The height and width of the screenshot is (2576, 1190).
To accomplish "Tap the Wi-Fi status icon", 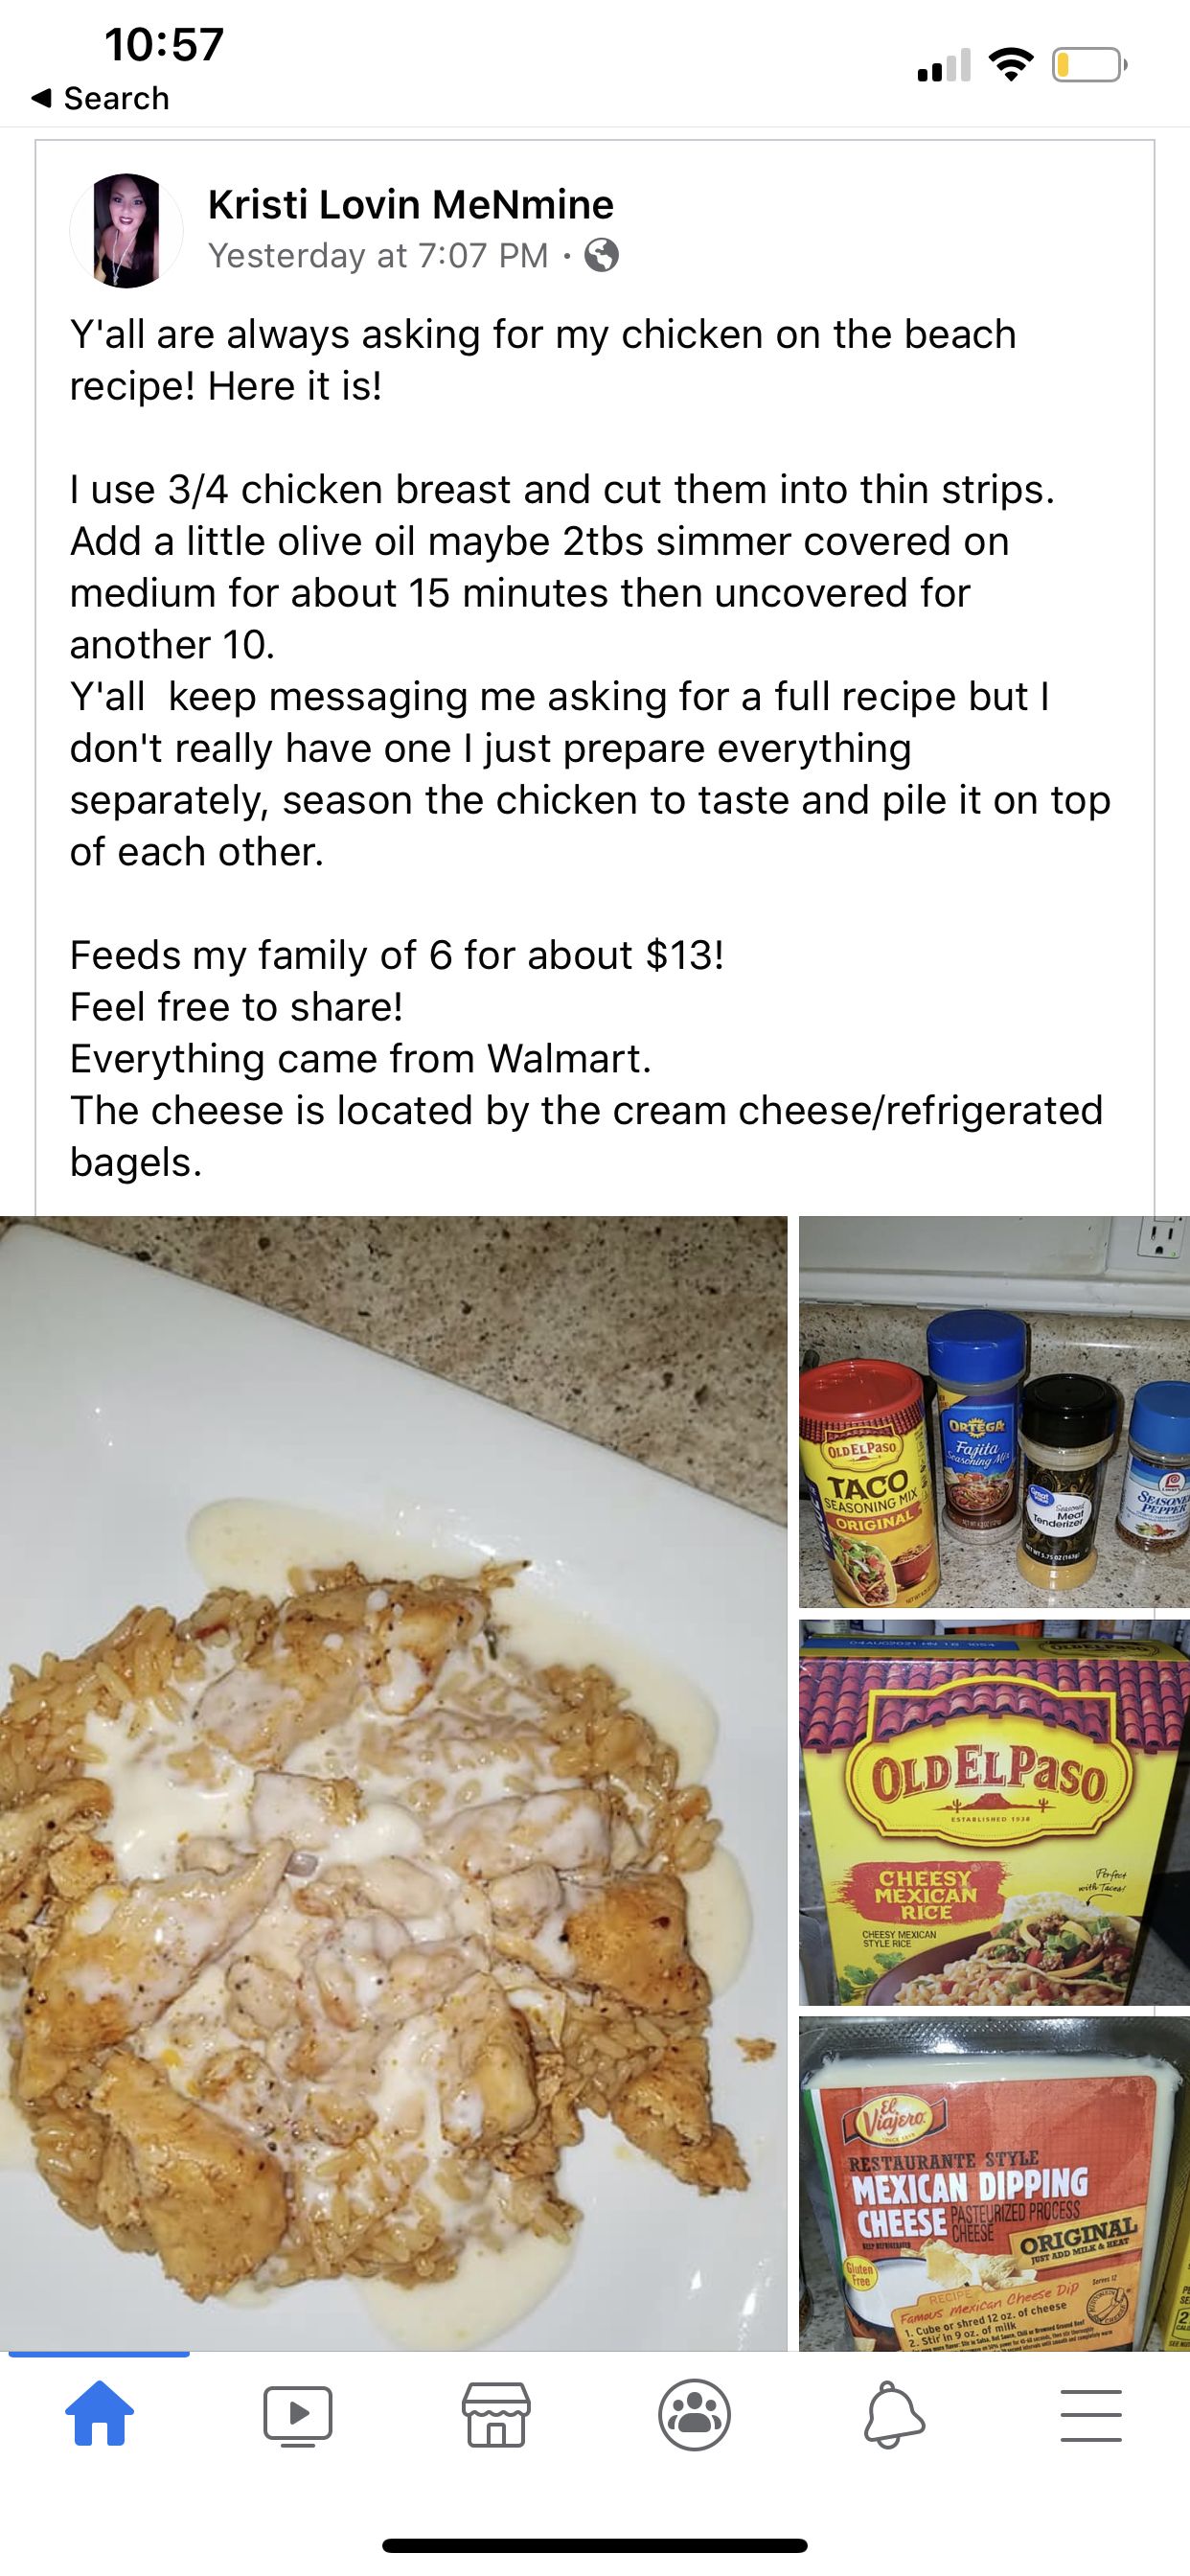I will [x=1011, y=65].
